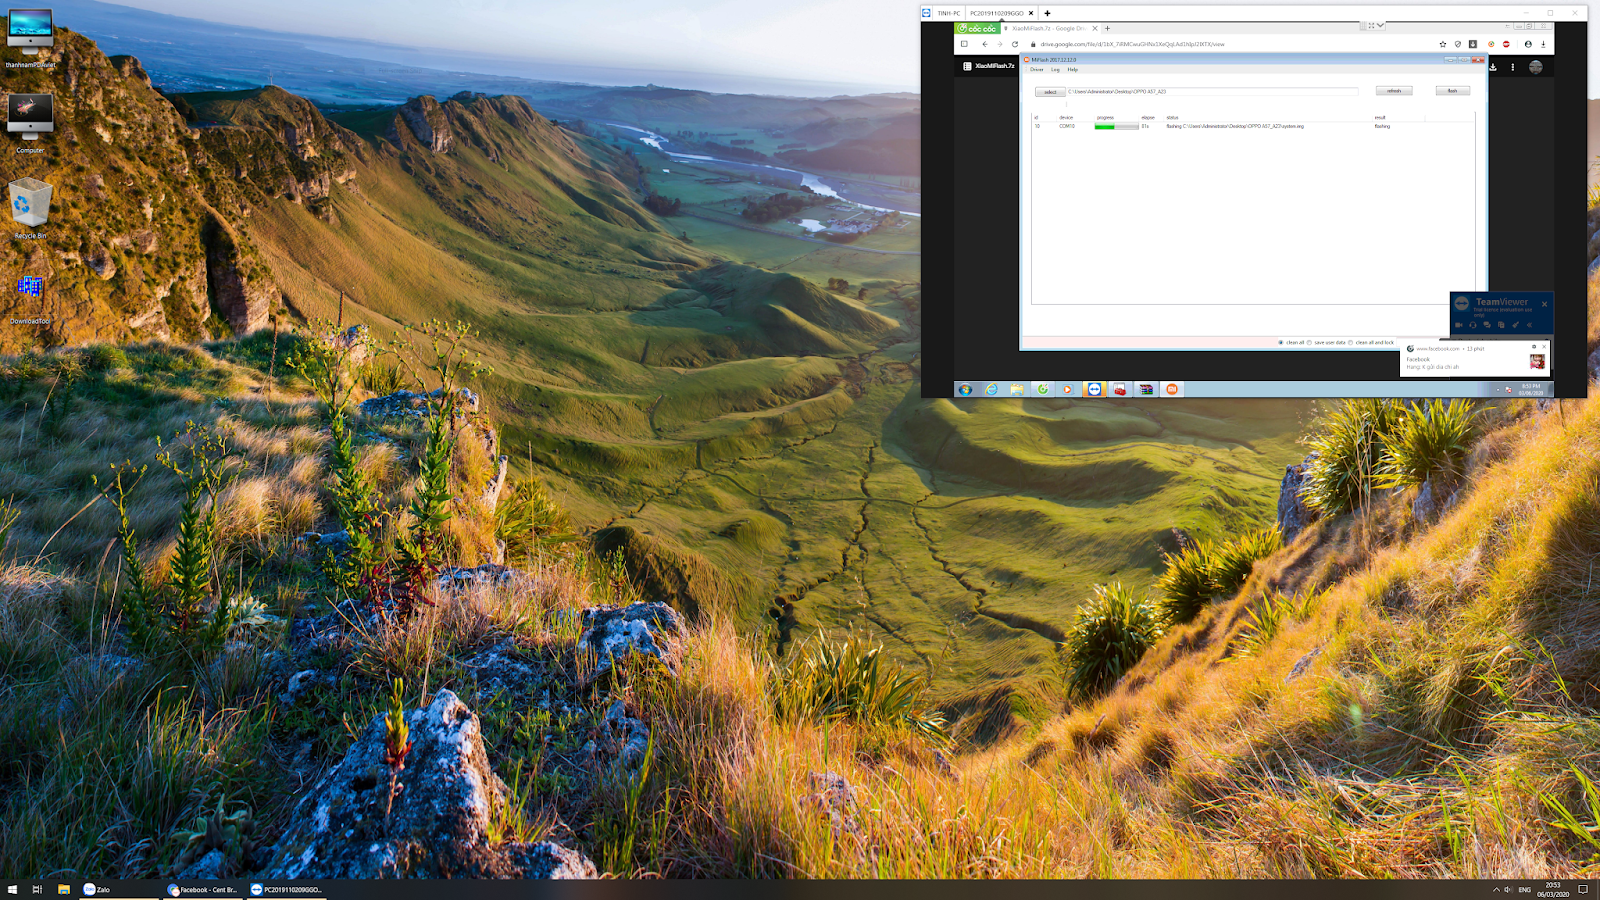Switch to PC2019110209GGO TeamViewer taskbar item
Screen dimensions: 1600x900
pyautogui.click(x=287, y=889)
